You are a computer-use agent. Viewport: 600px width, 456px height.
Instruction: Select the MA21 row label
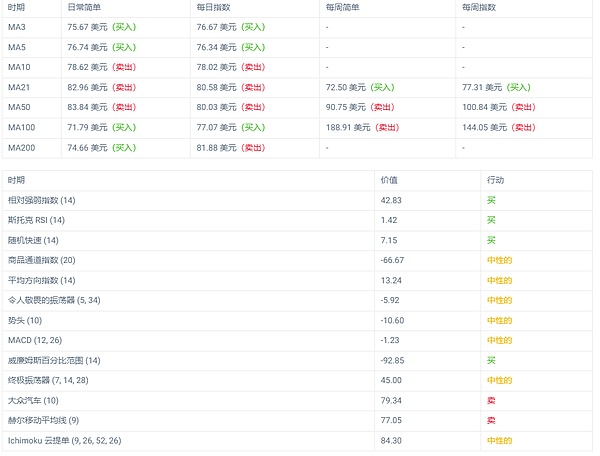[x=19, y=87]
